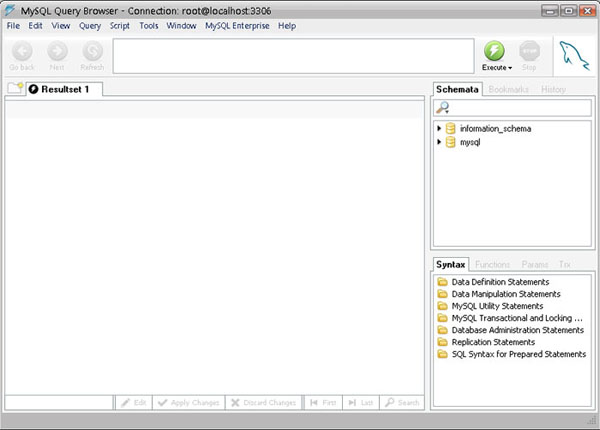Click the Edit button below resultset
This screenshot has width=600, height=430.
click(x=134, y=402)
